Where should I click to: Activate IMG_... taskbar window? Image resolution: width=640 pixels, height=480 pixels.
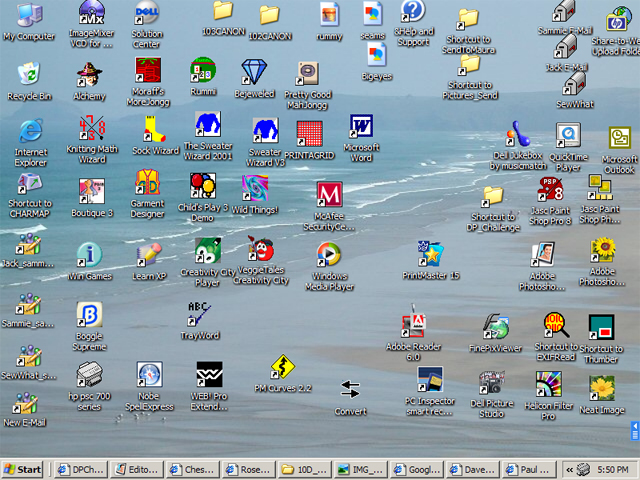361,469
